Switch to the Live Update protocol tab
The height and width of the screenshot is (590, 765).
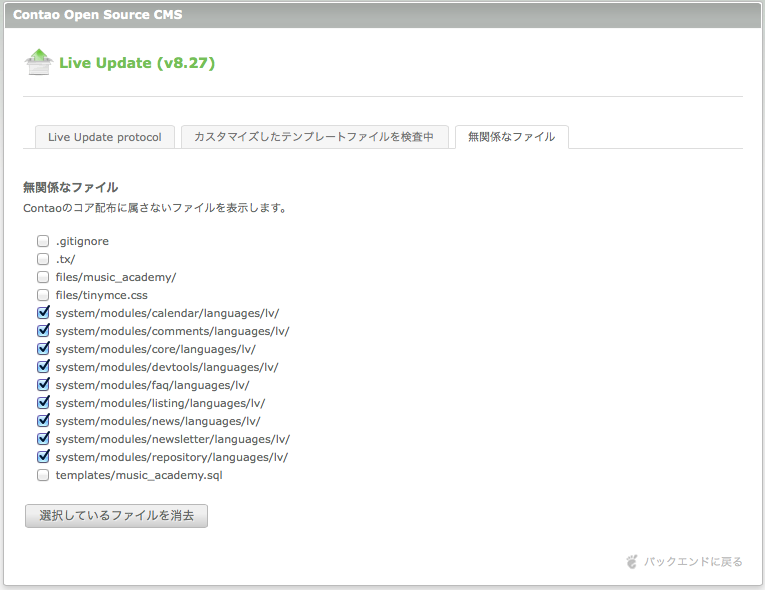[105, 137]
